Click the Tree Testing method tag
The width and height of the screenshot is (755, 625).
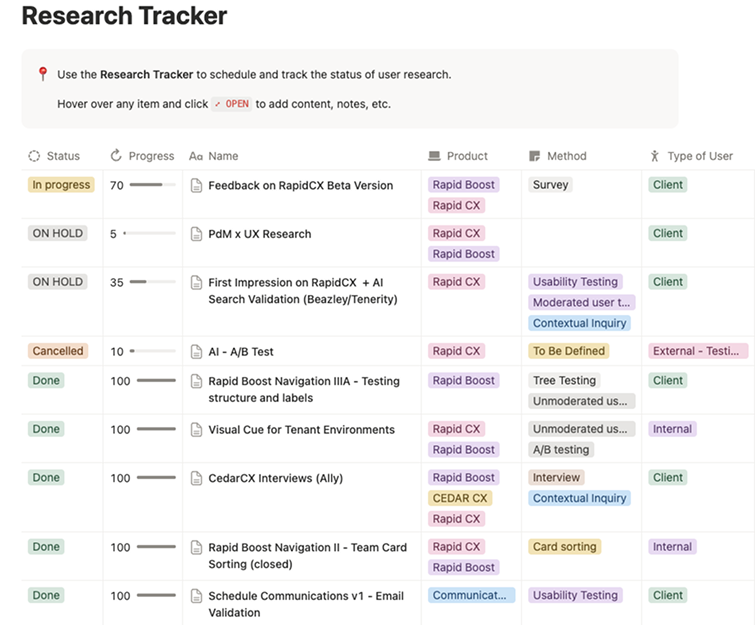tap(564, 380)
